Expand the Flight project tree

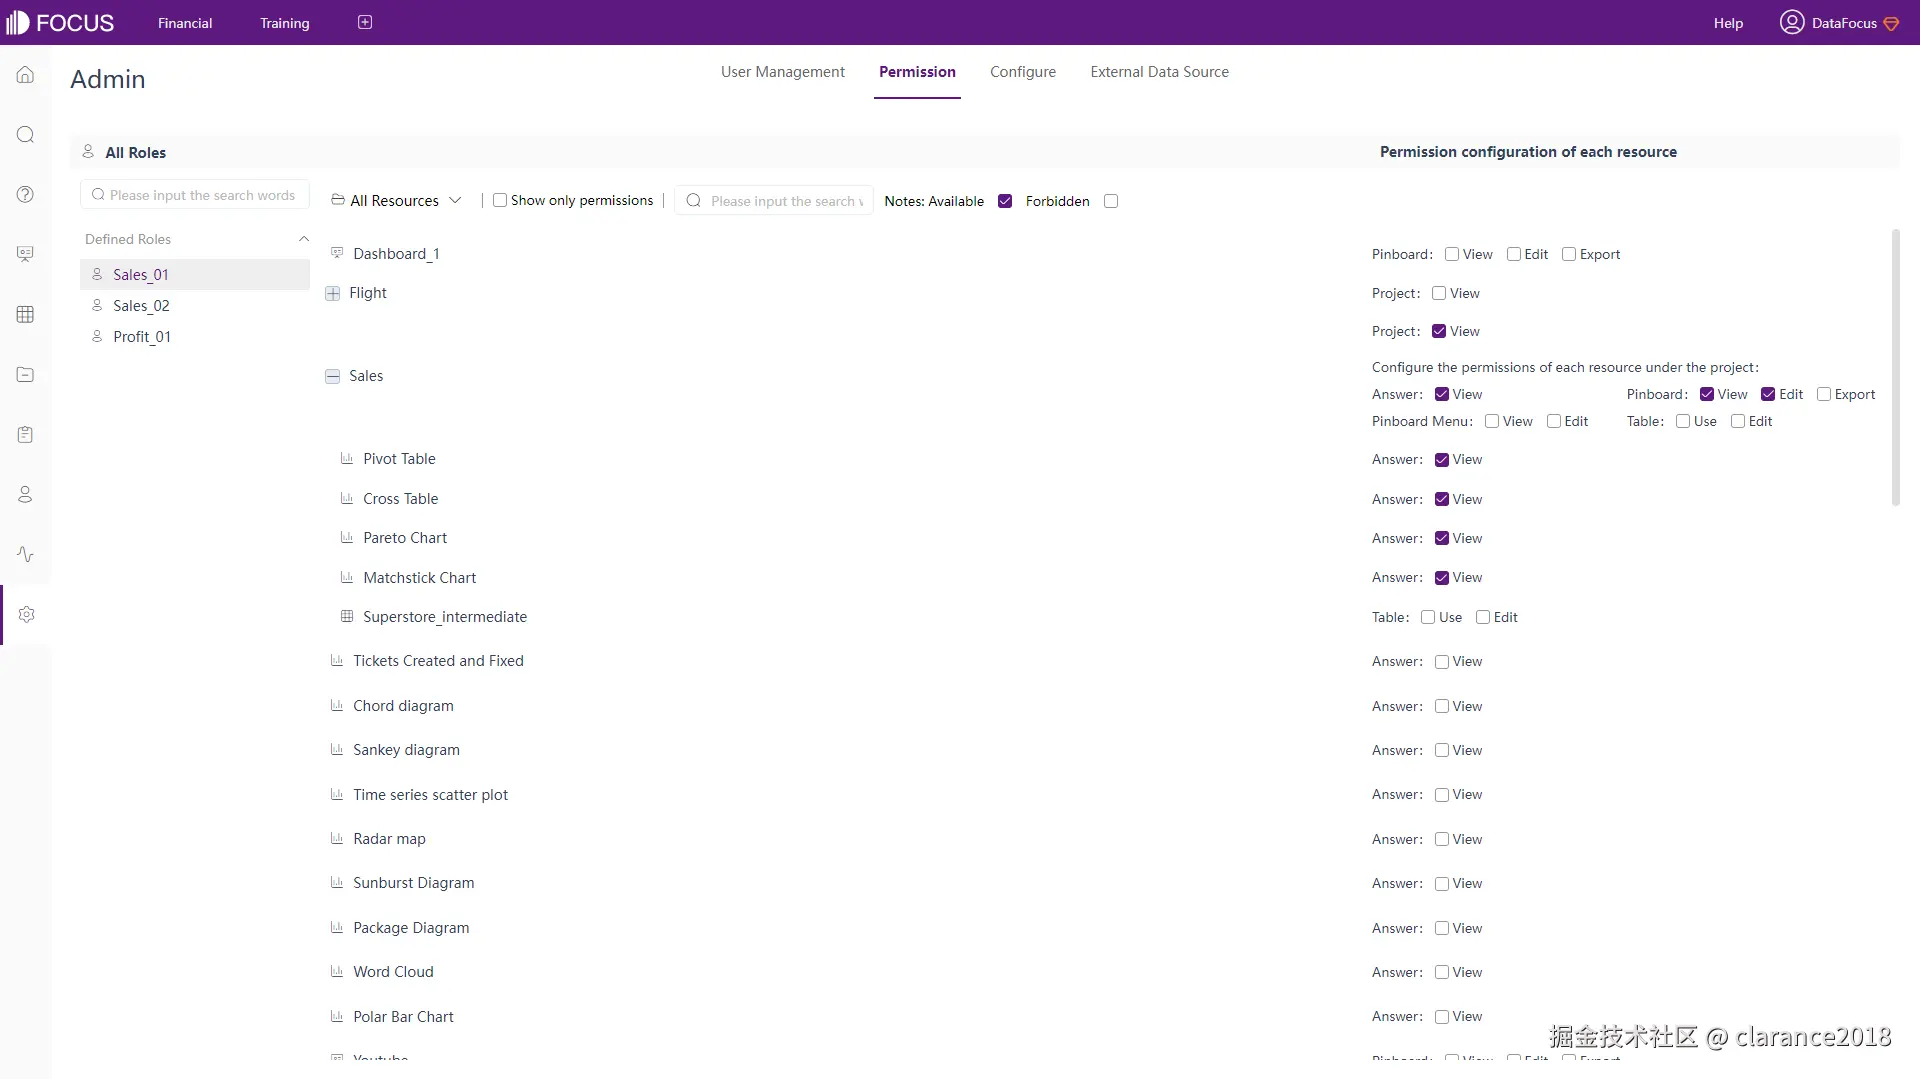pyautogui.click(x=333, y=293)
